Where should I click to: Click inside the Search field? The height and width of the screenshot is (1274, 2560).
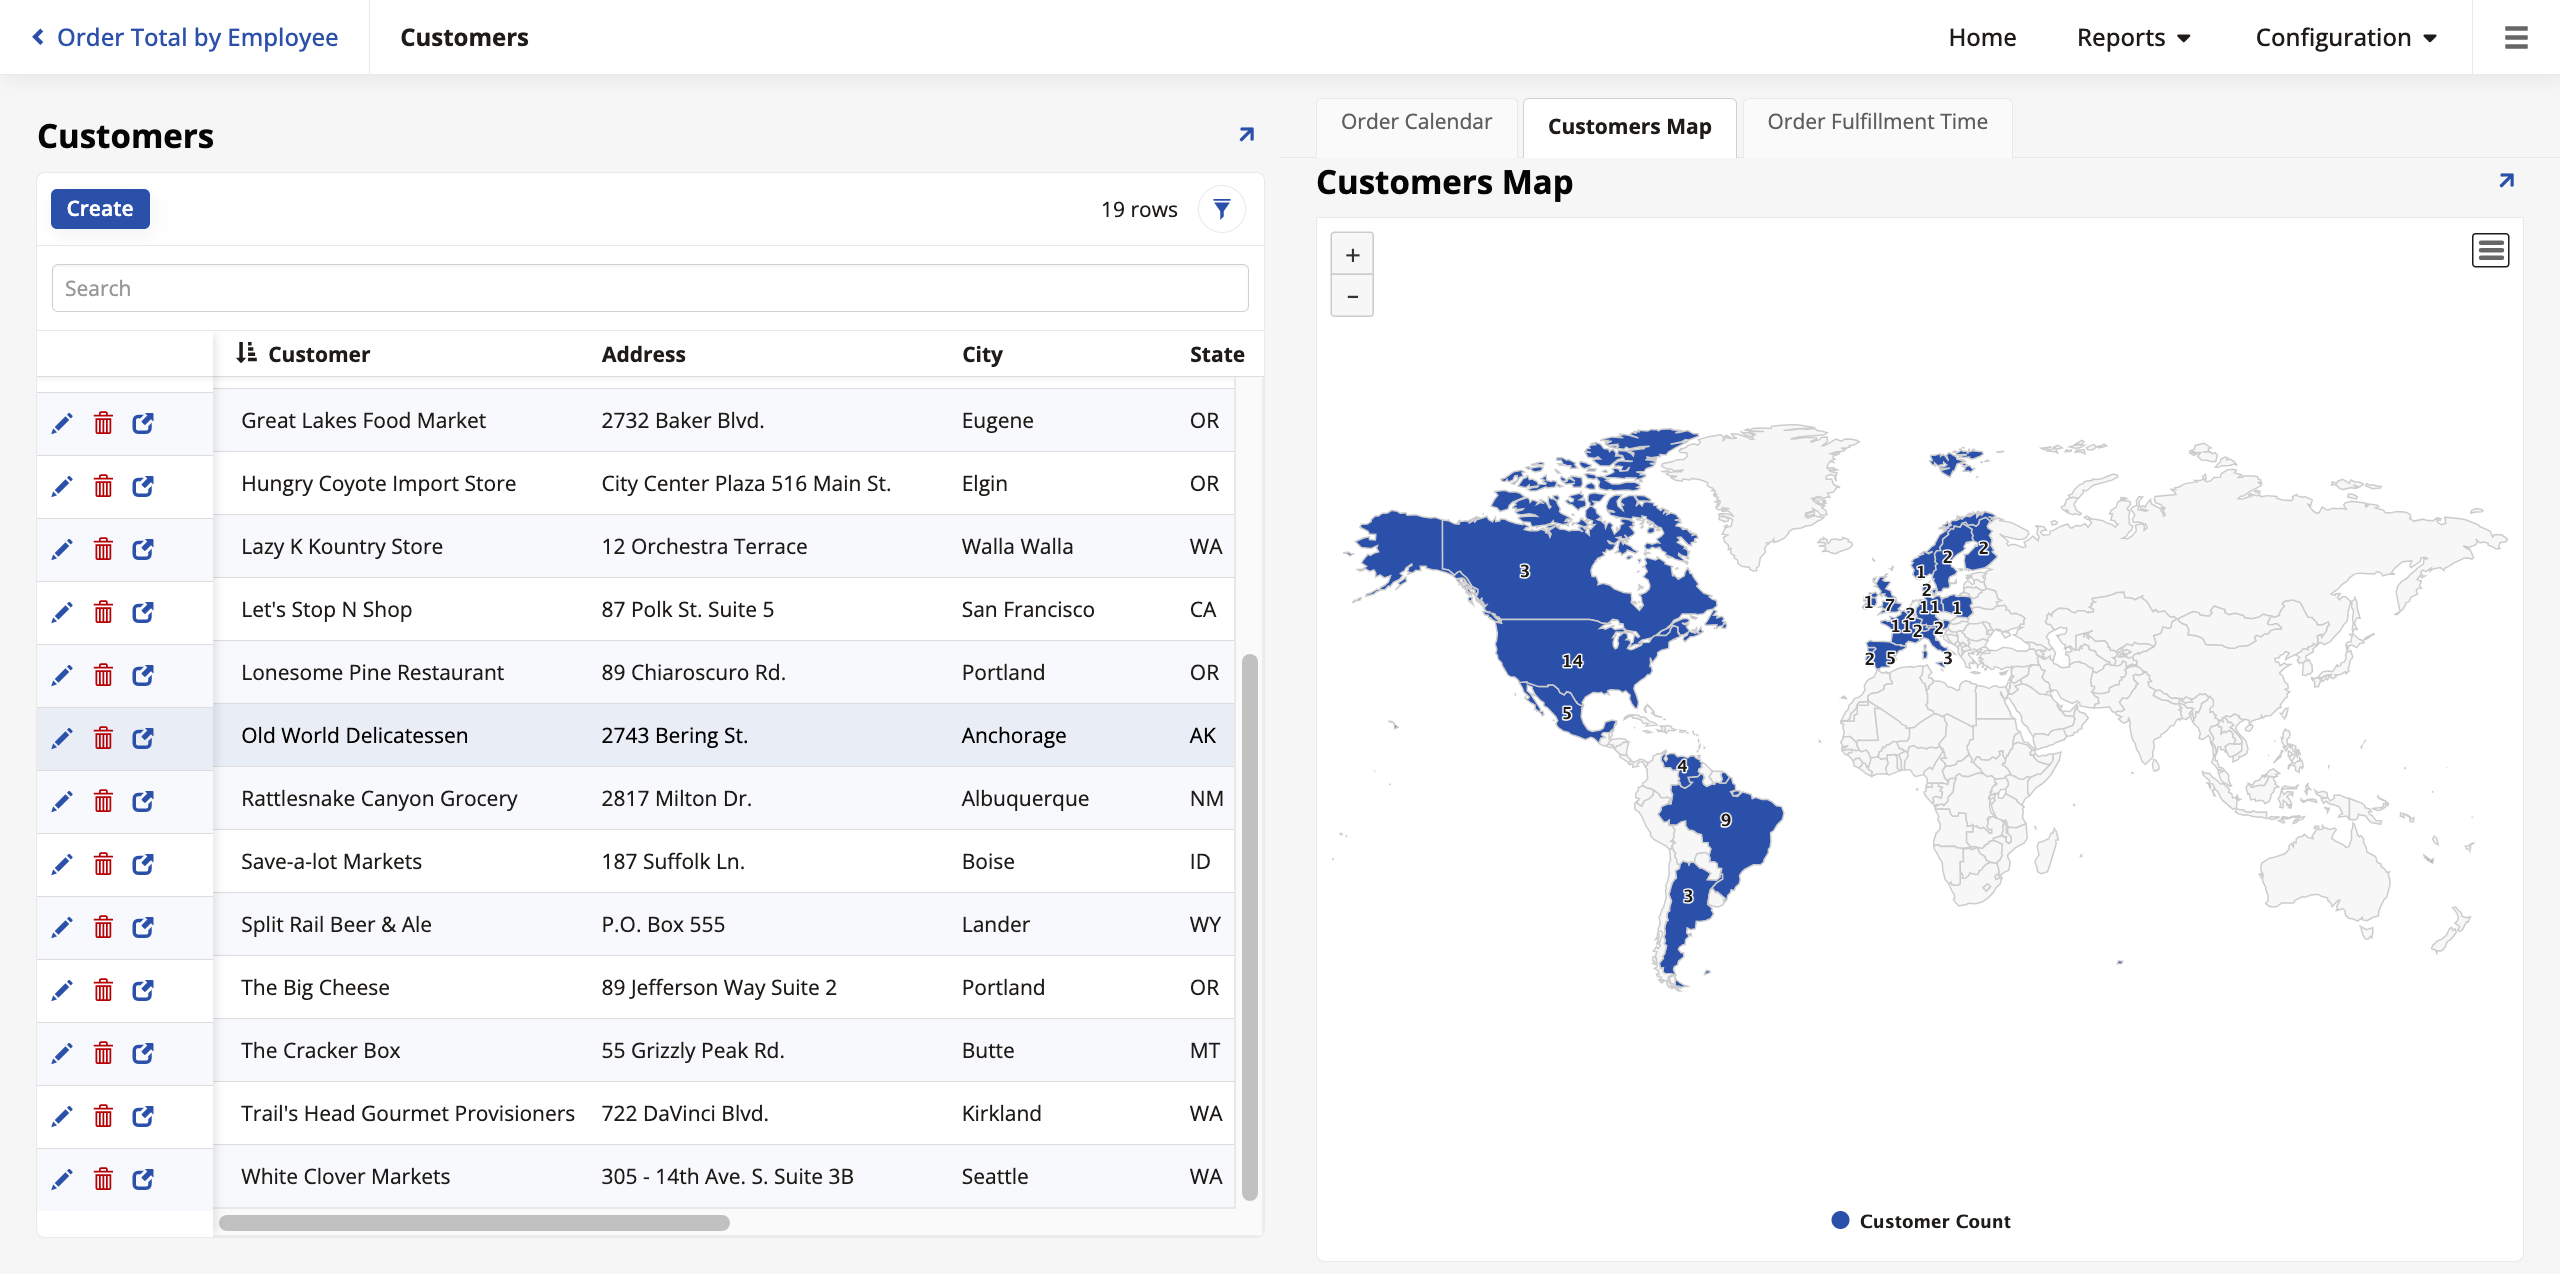[650, 288]
